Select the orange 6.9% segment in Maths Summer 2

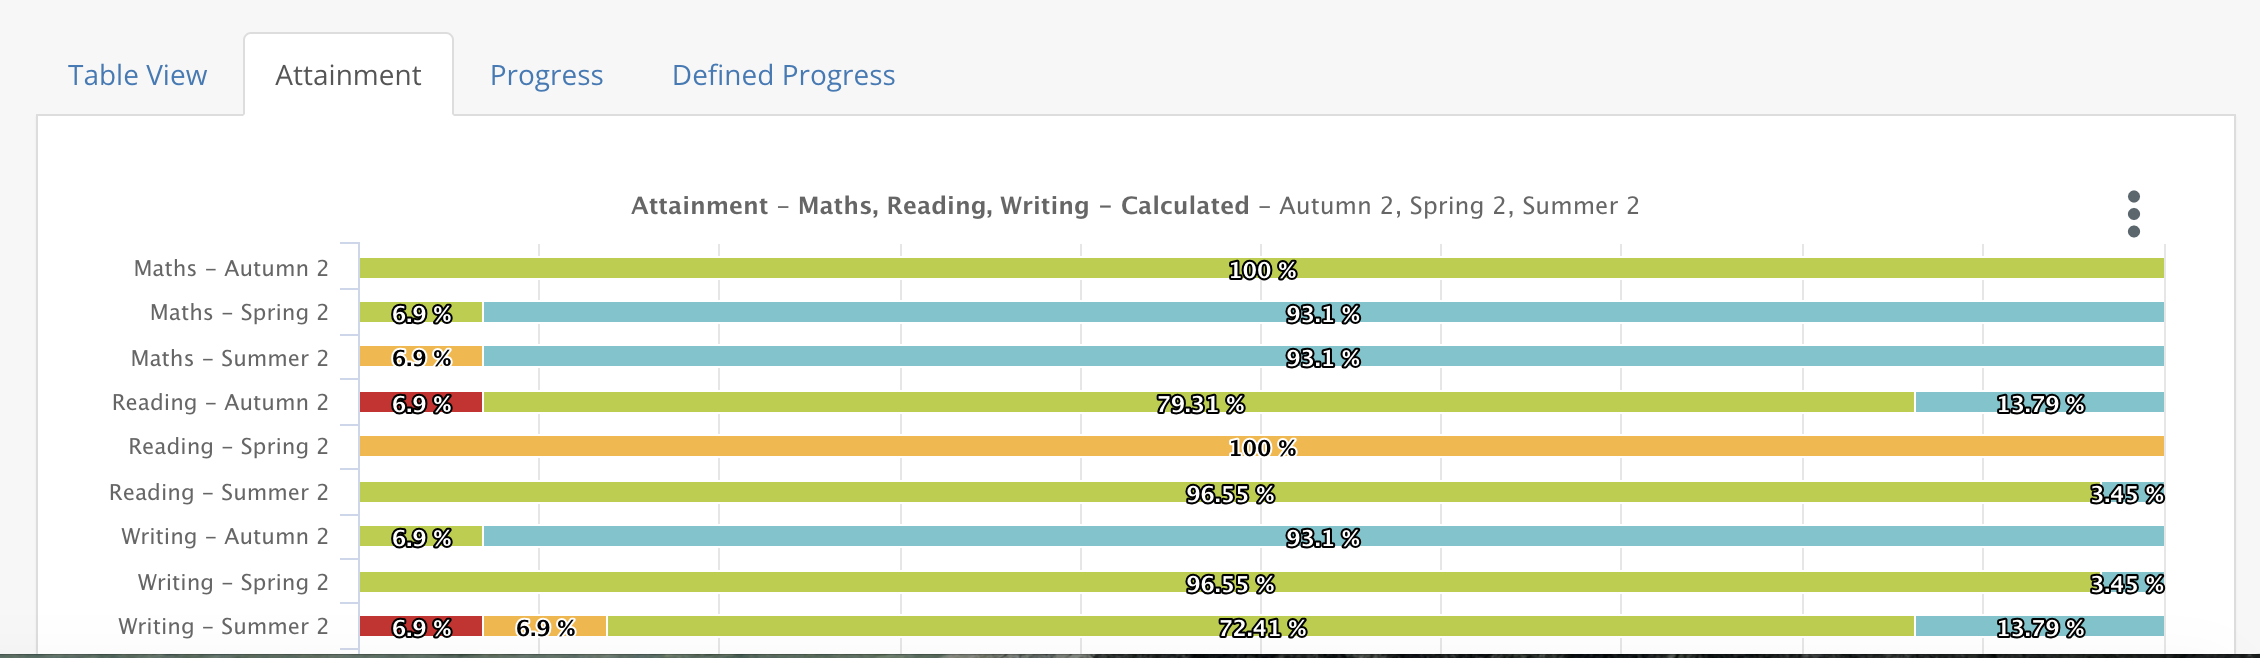pyautogui.click(x=421, y=356)
